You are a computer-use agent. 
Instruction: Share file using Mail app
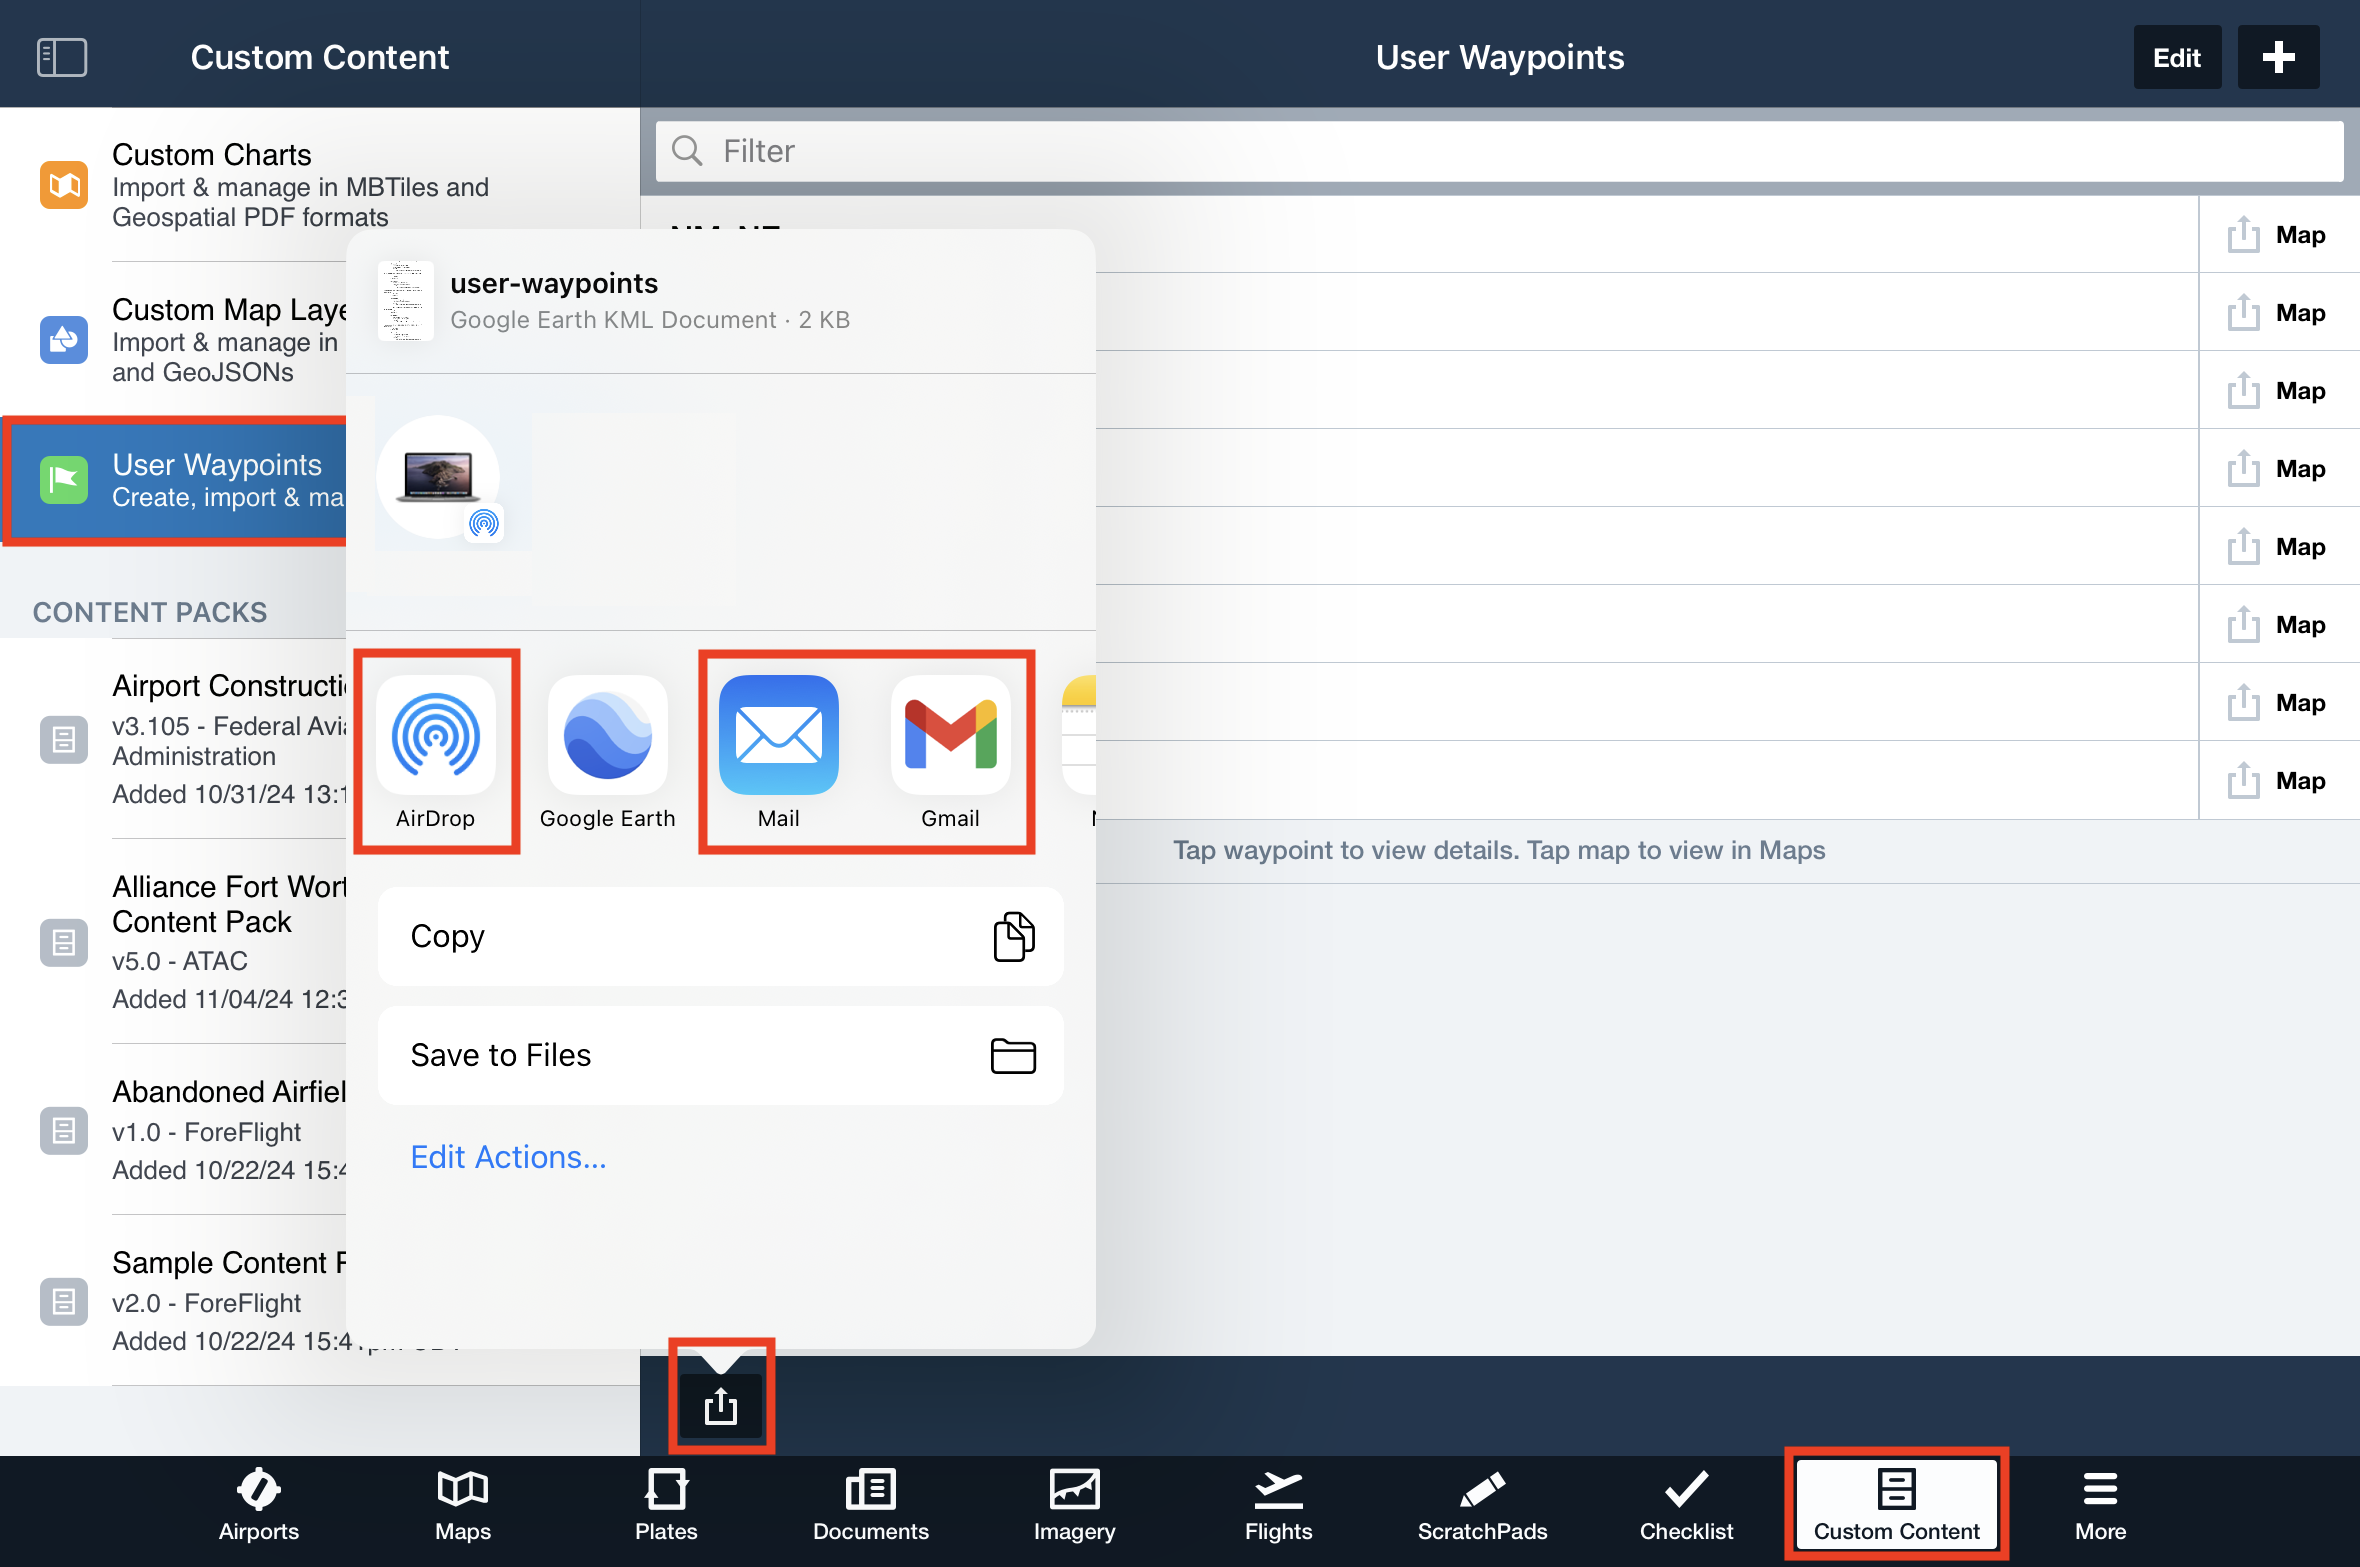[x=779, y=735]
